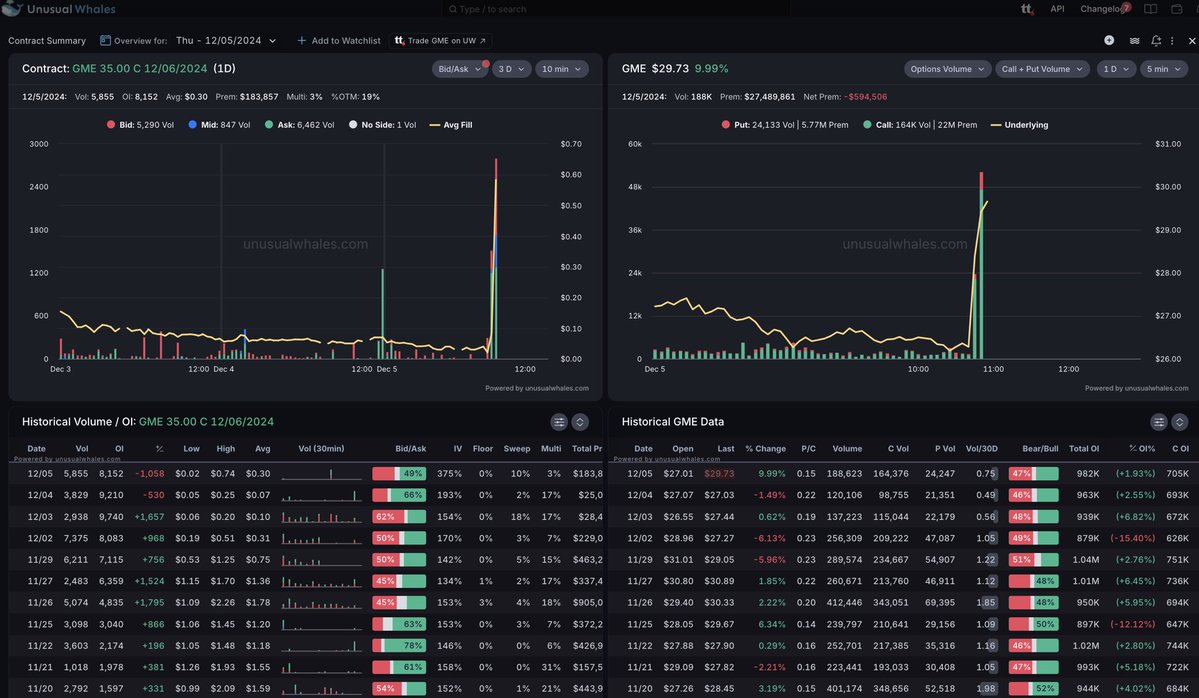Open the tastytrade icon in the top bar
The height and width of the screenshot is (698, 1199).
pyautogui.click(x=1026, y=9)
